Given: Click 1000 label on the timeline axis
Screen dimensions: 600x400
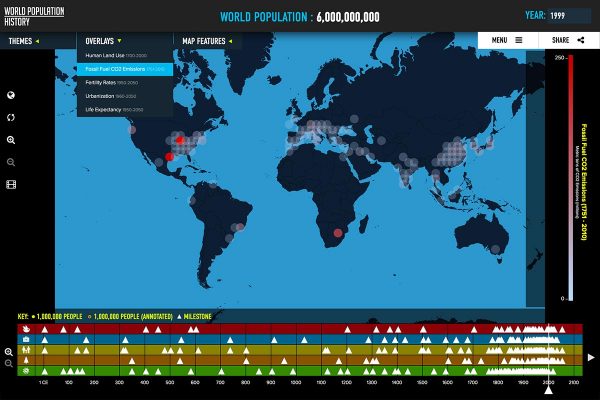Looking at the screenshot, I should point(296,382).
